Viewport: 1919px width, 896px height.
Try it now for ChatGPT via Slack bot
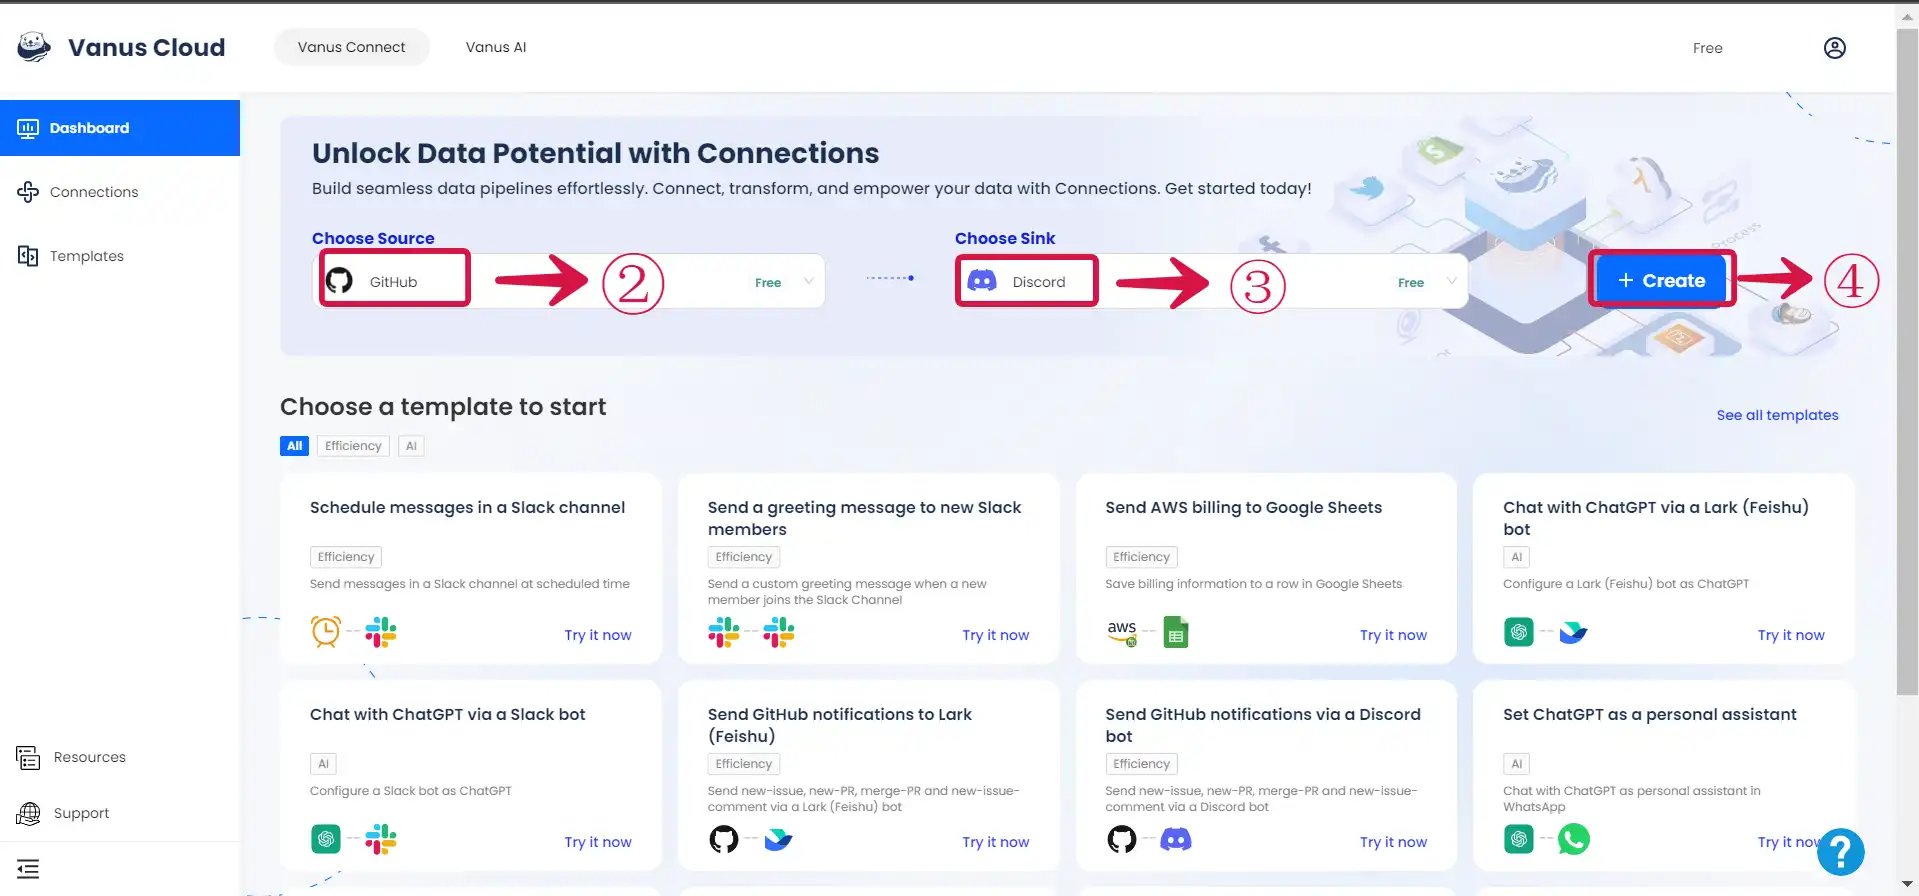598,842
